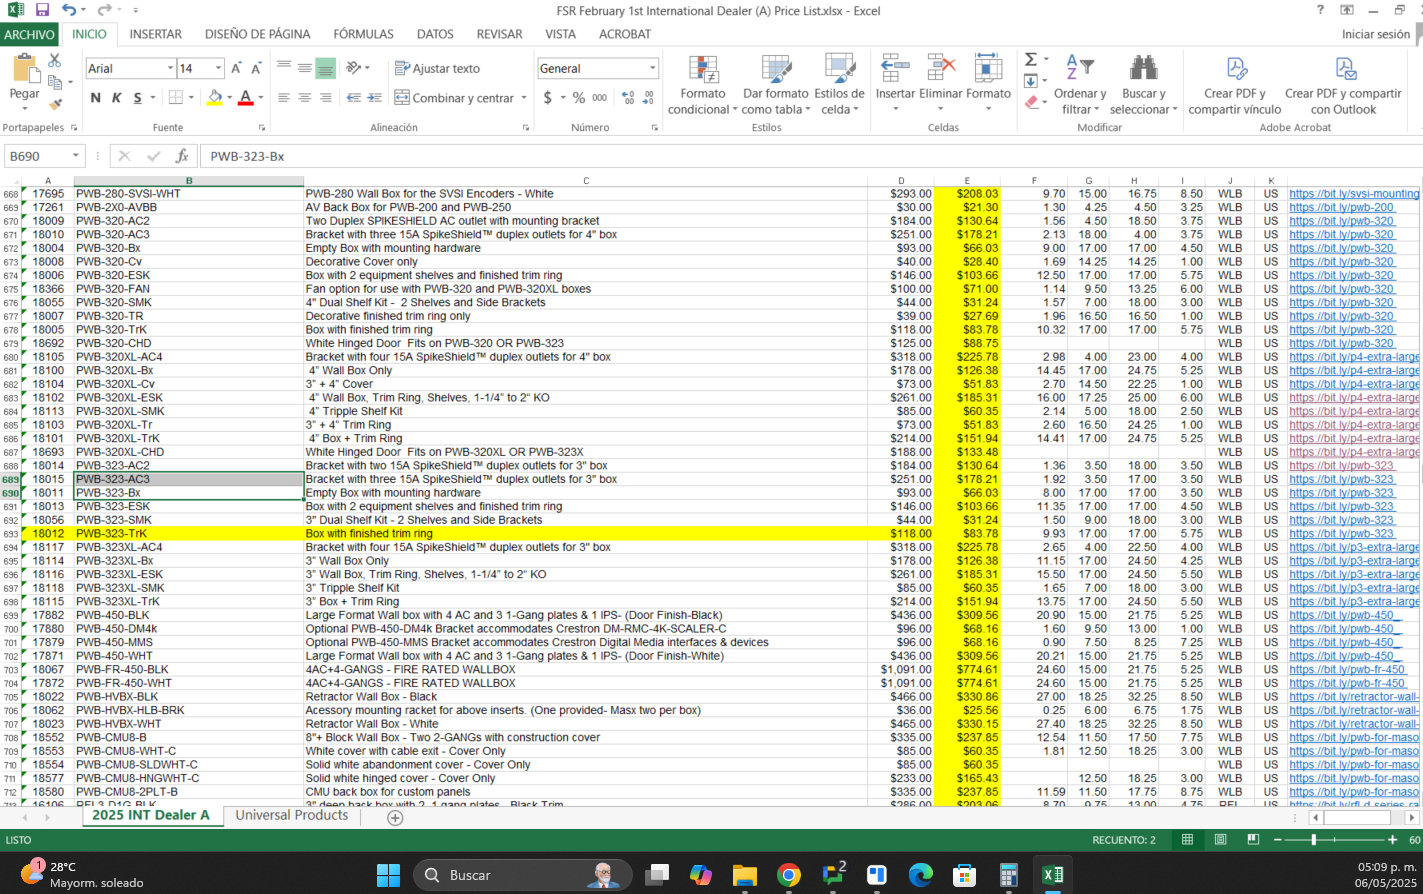
Task: Open Buscar y seleccionar menu
Action: coord(1143,84)
